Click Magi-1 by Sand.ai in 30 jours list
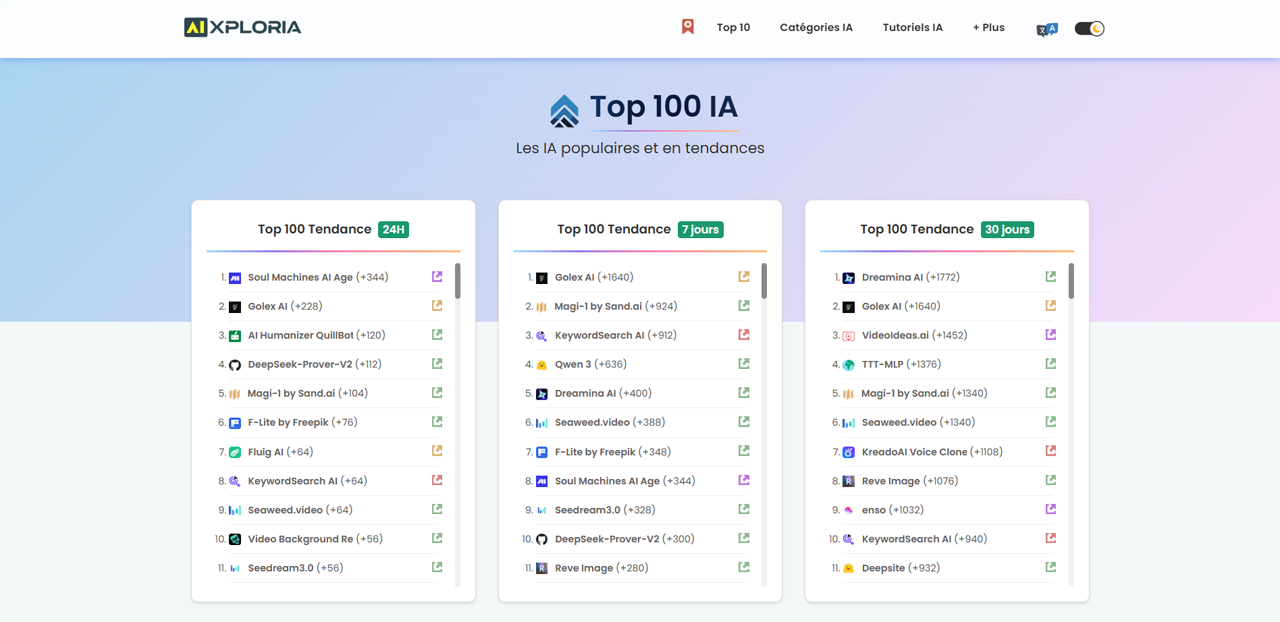This screenshot has width=1280, height=622. click(x=905, y=393)
